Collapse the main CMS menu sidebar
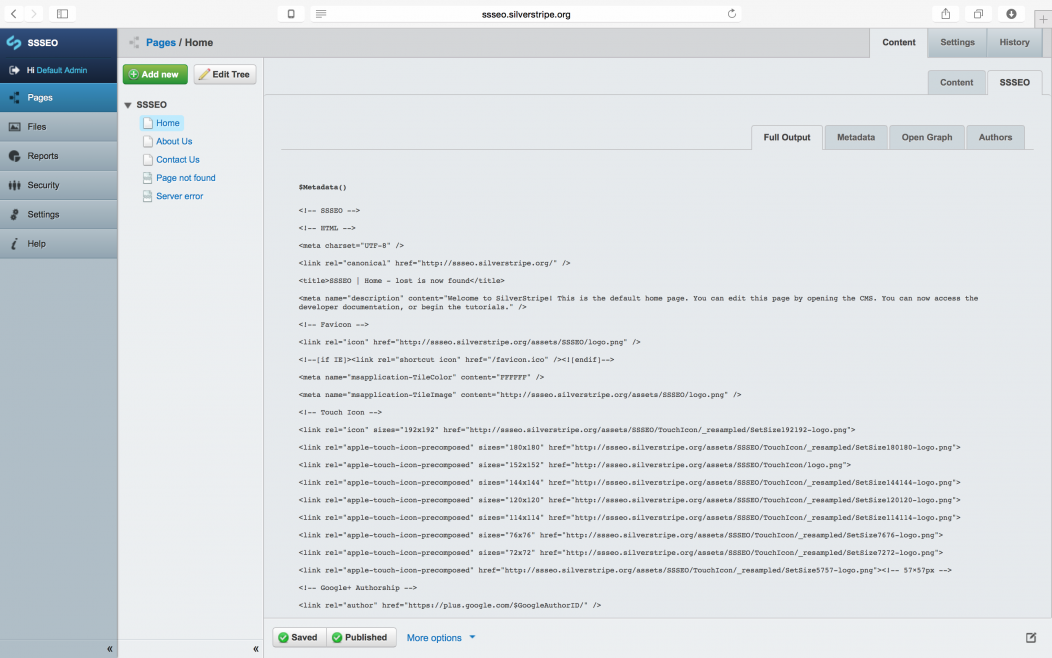 [109, 649]
